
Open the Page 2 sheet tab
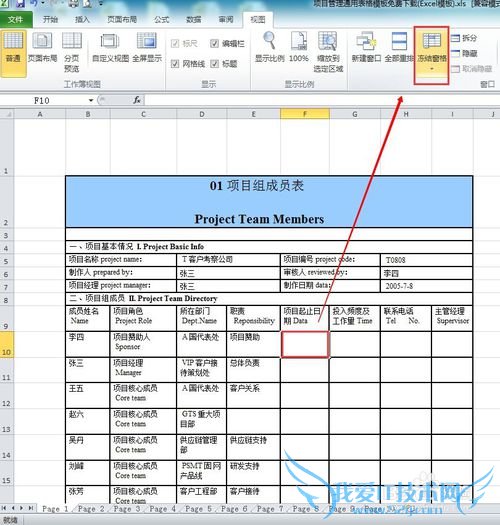point(90,509)
